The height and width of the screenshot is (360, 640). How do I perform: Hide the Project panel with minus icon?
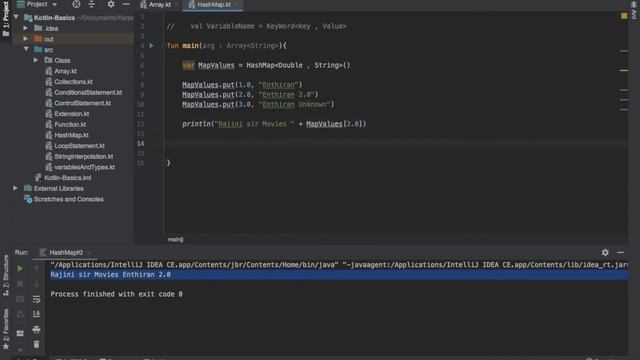click(x=126, y=4)
